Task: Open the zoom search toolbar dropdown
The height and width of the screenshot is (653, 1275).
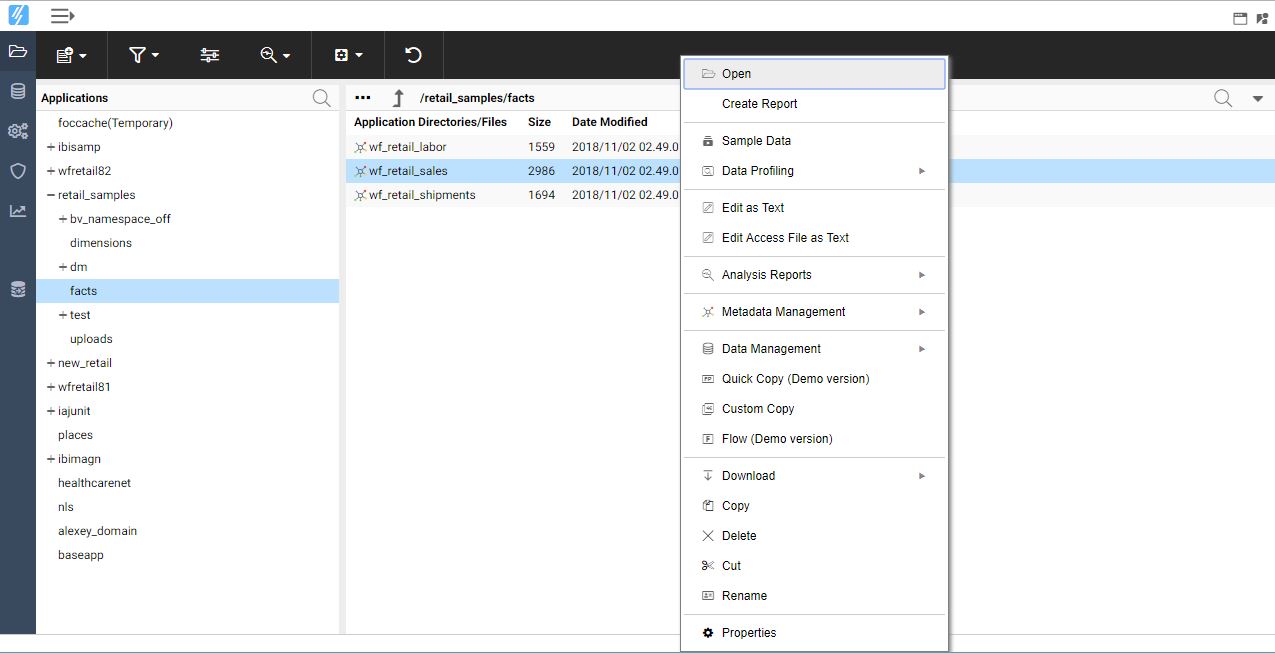Action: [x=275, y=56]
